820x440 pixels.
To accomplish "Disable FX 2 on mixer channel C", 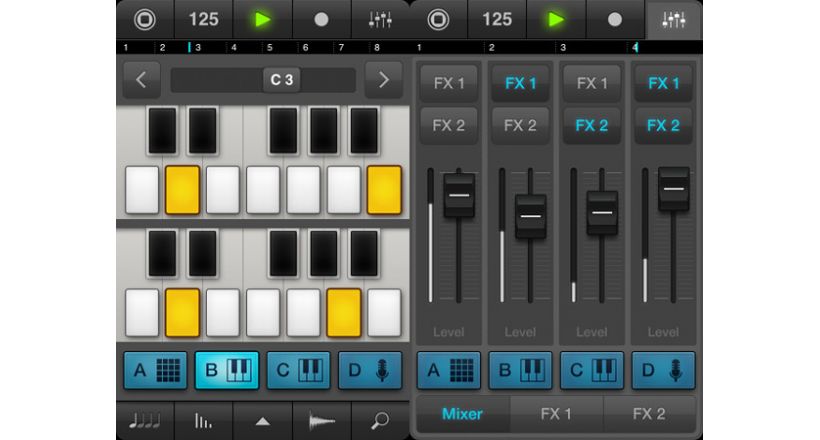I will [x=592, y=126].
